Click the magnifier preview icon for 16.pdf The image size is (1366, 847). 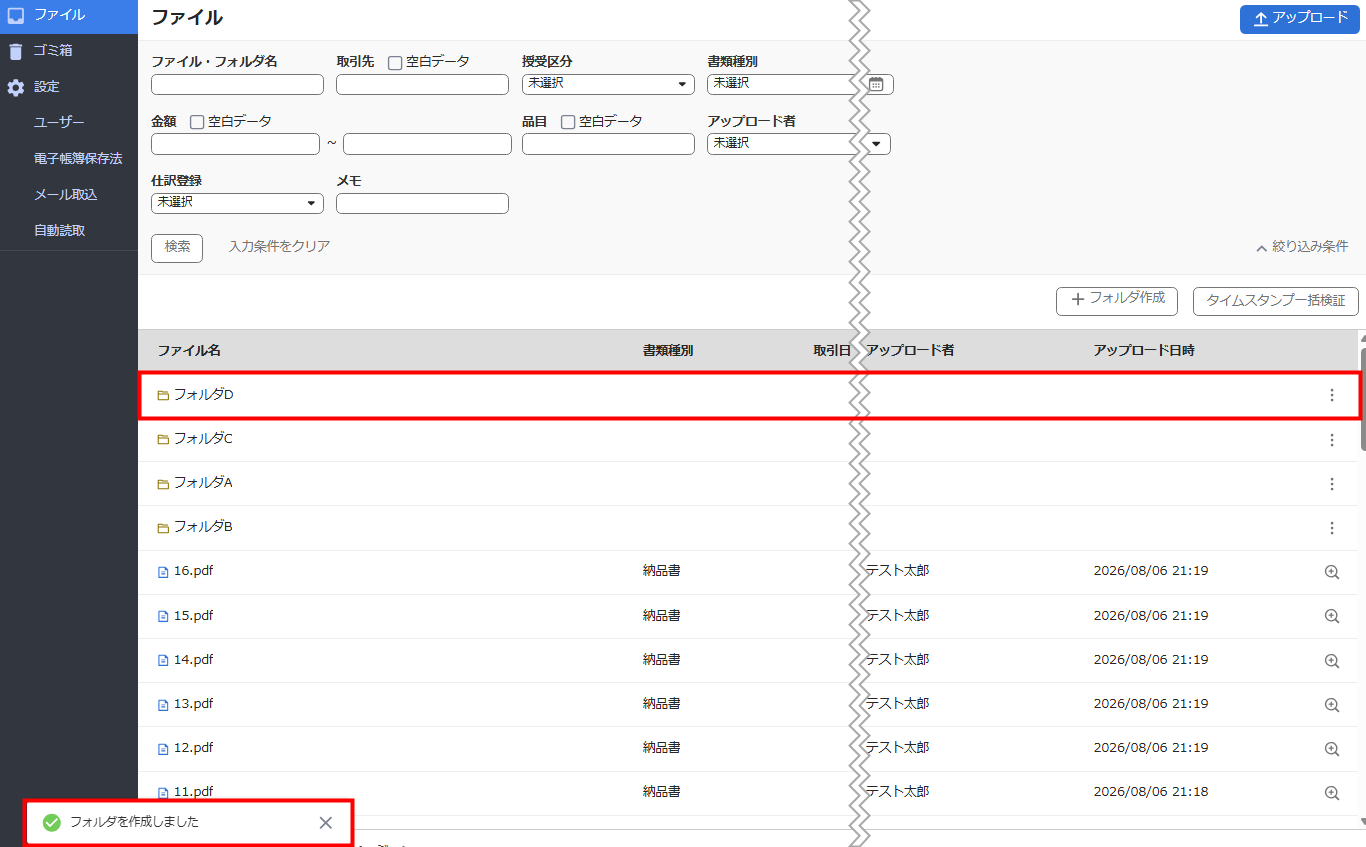(1331, 572)
